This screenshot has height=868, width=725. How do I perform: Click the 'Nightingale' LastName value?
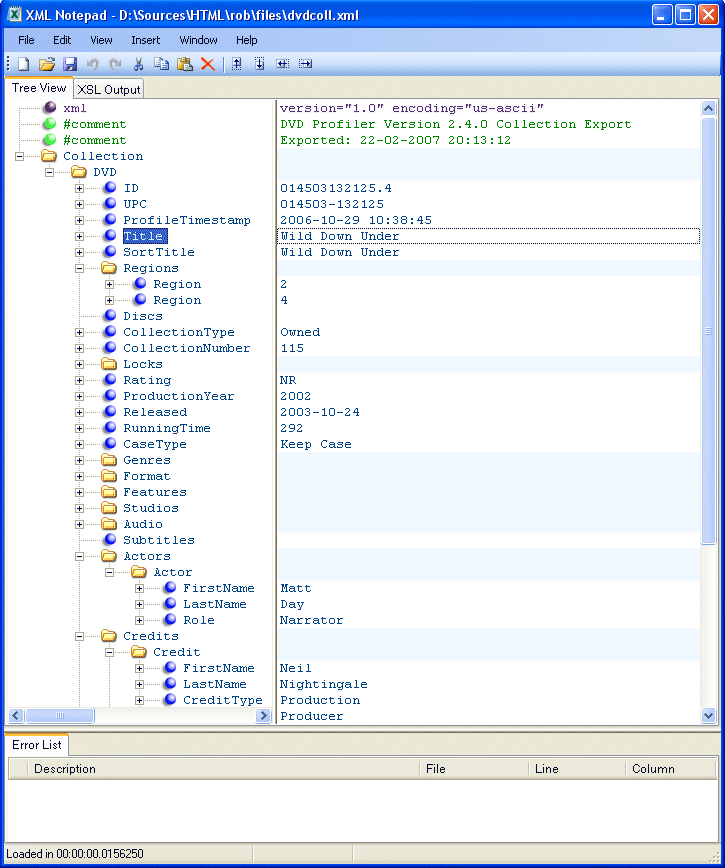point(323,684)
